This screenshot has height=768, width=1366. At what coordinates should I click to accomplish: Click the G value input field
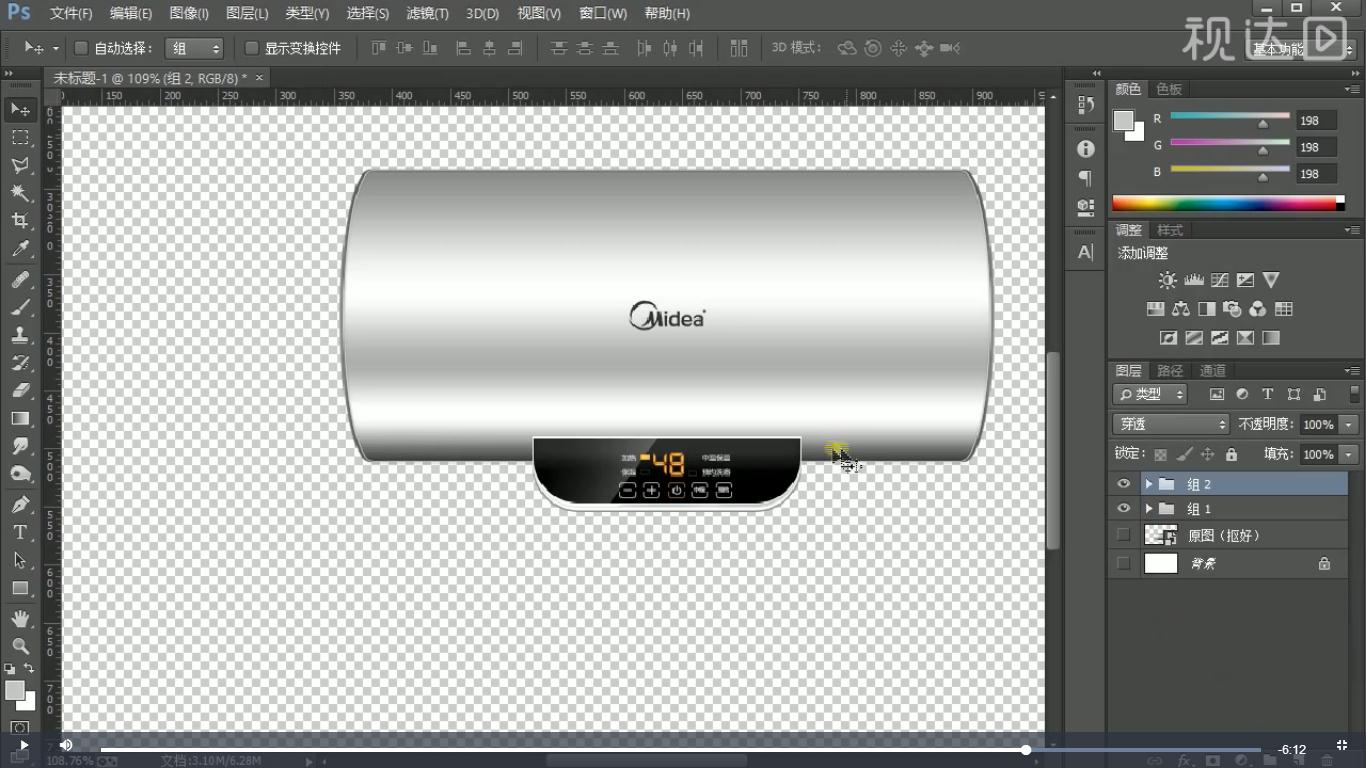pos(1316,147)
